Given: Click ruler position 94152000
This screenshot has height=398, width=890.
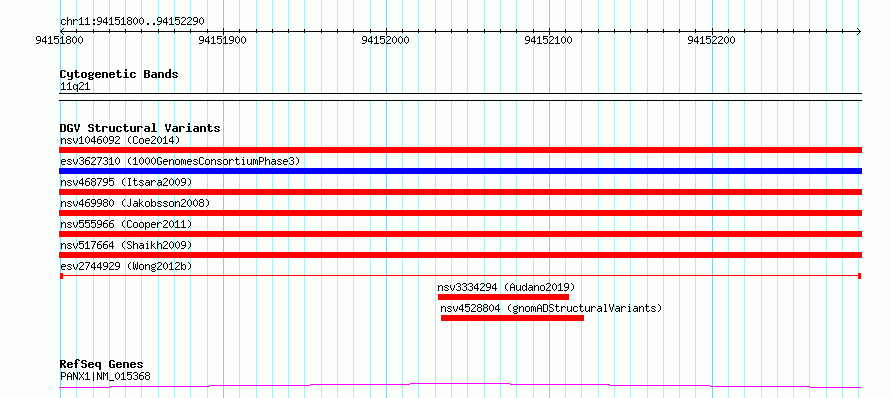Looking at the screenshot, I should coord(386,40).
